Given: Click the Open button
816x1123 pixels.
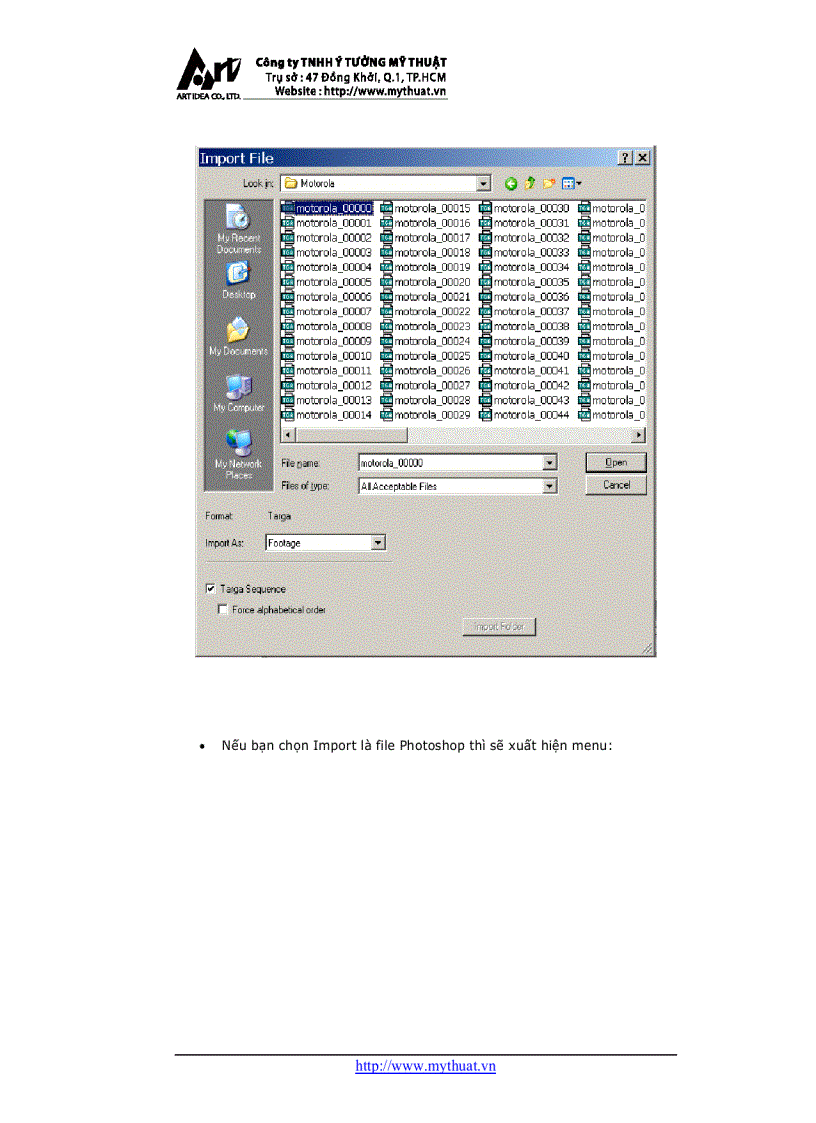Looking at the screenshot, I should 616,463.
